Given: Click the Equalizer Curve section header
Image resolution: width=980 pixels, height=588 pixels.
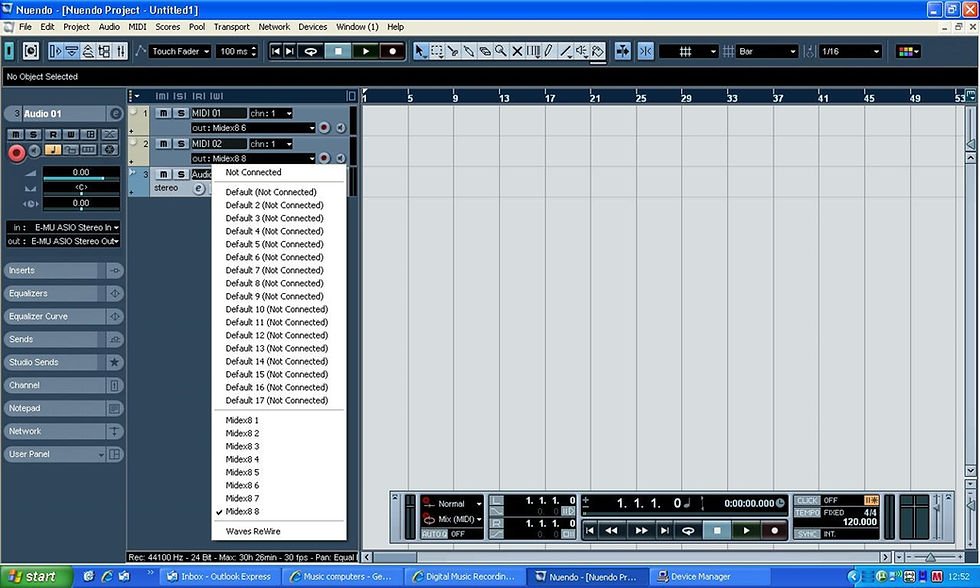Looking at the screenshot, I should pyautogui.click(x=54, y=317).
